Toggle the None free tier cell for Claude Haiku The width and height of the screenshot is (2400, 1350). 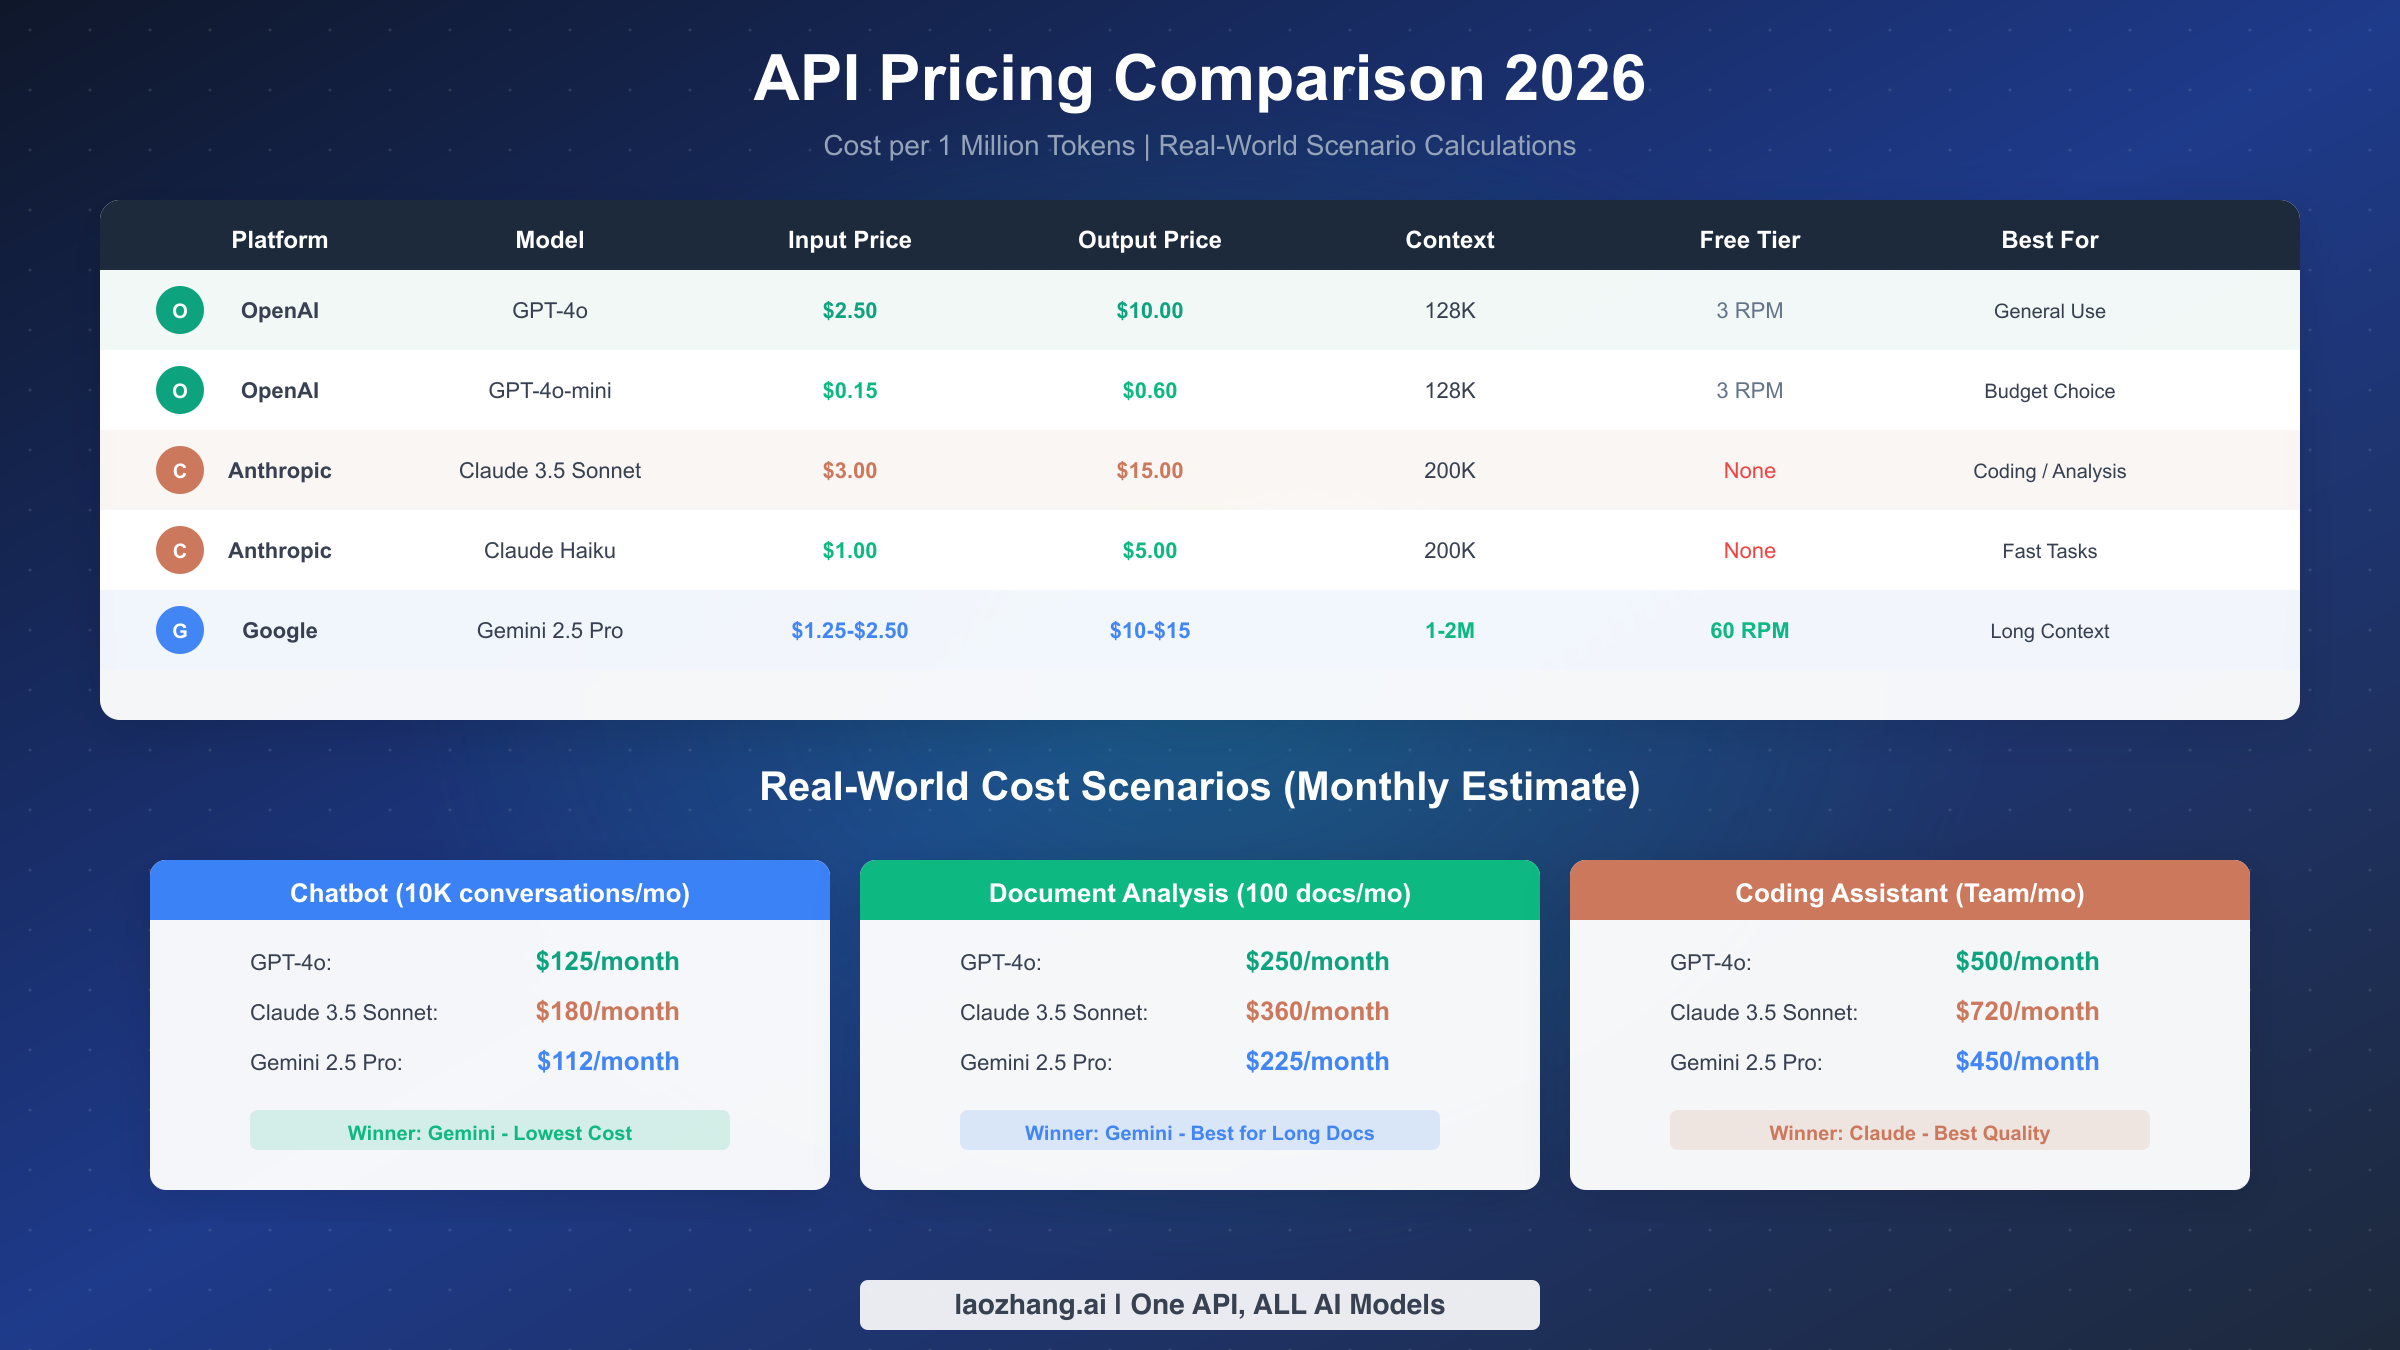[1749, 550]
